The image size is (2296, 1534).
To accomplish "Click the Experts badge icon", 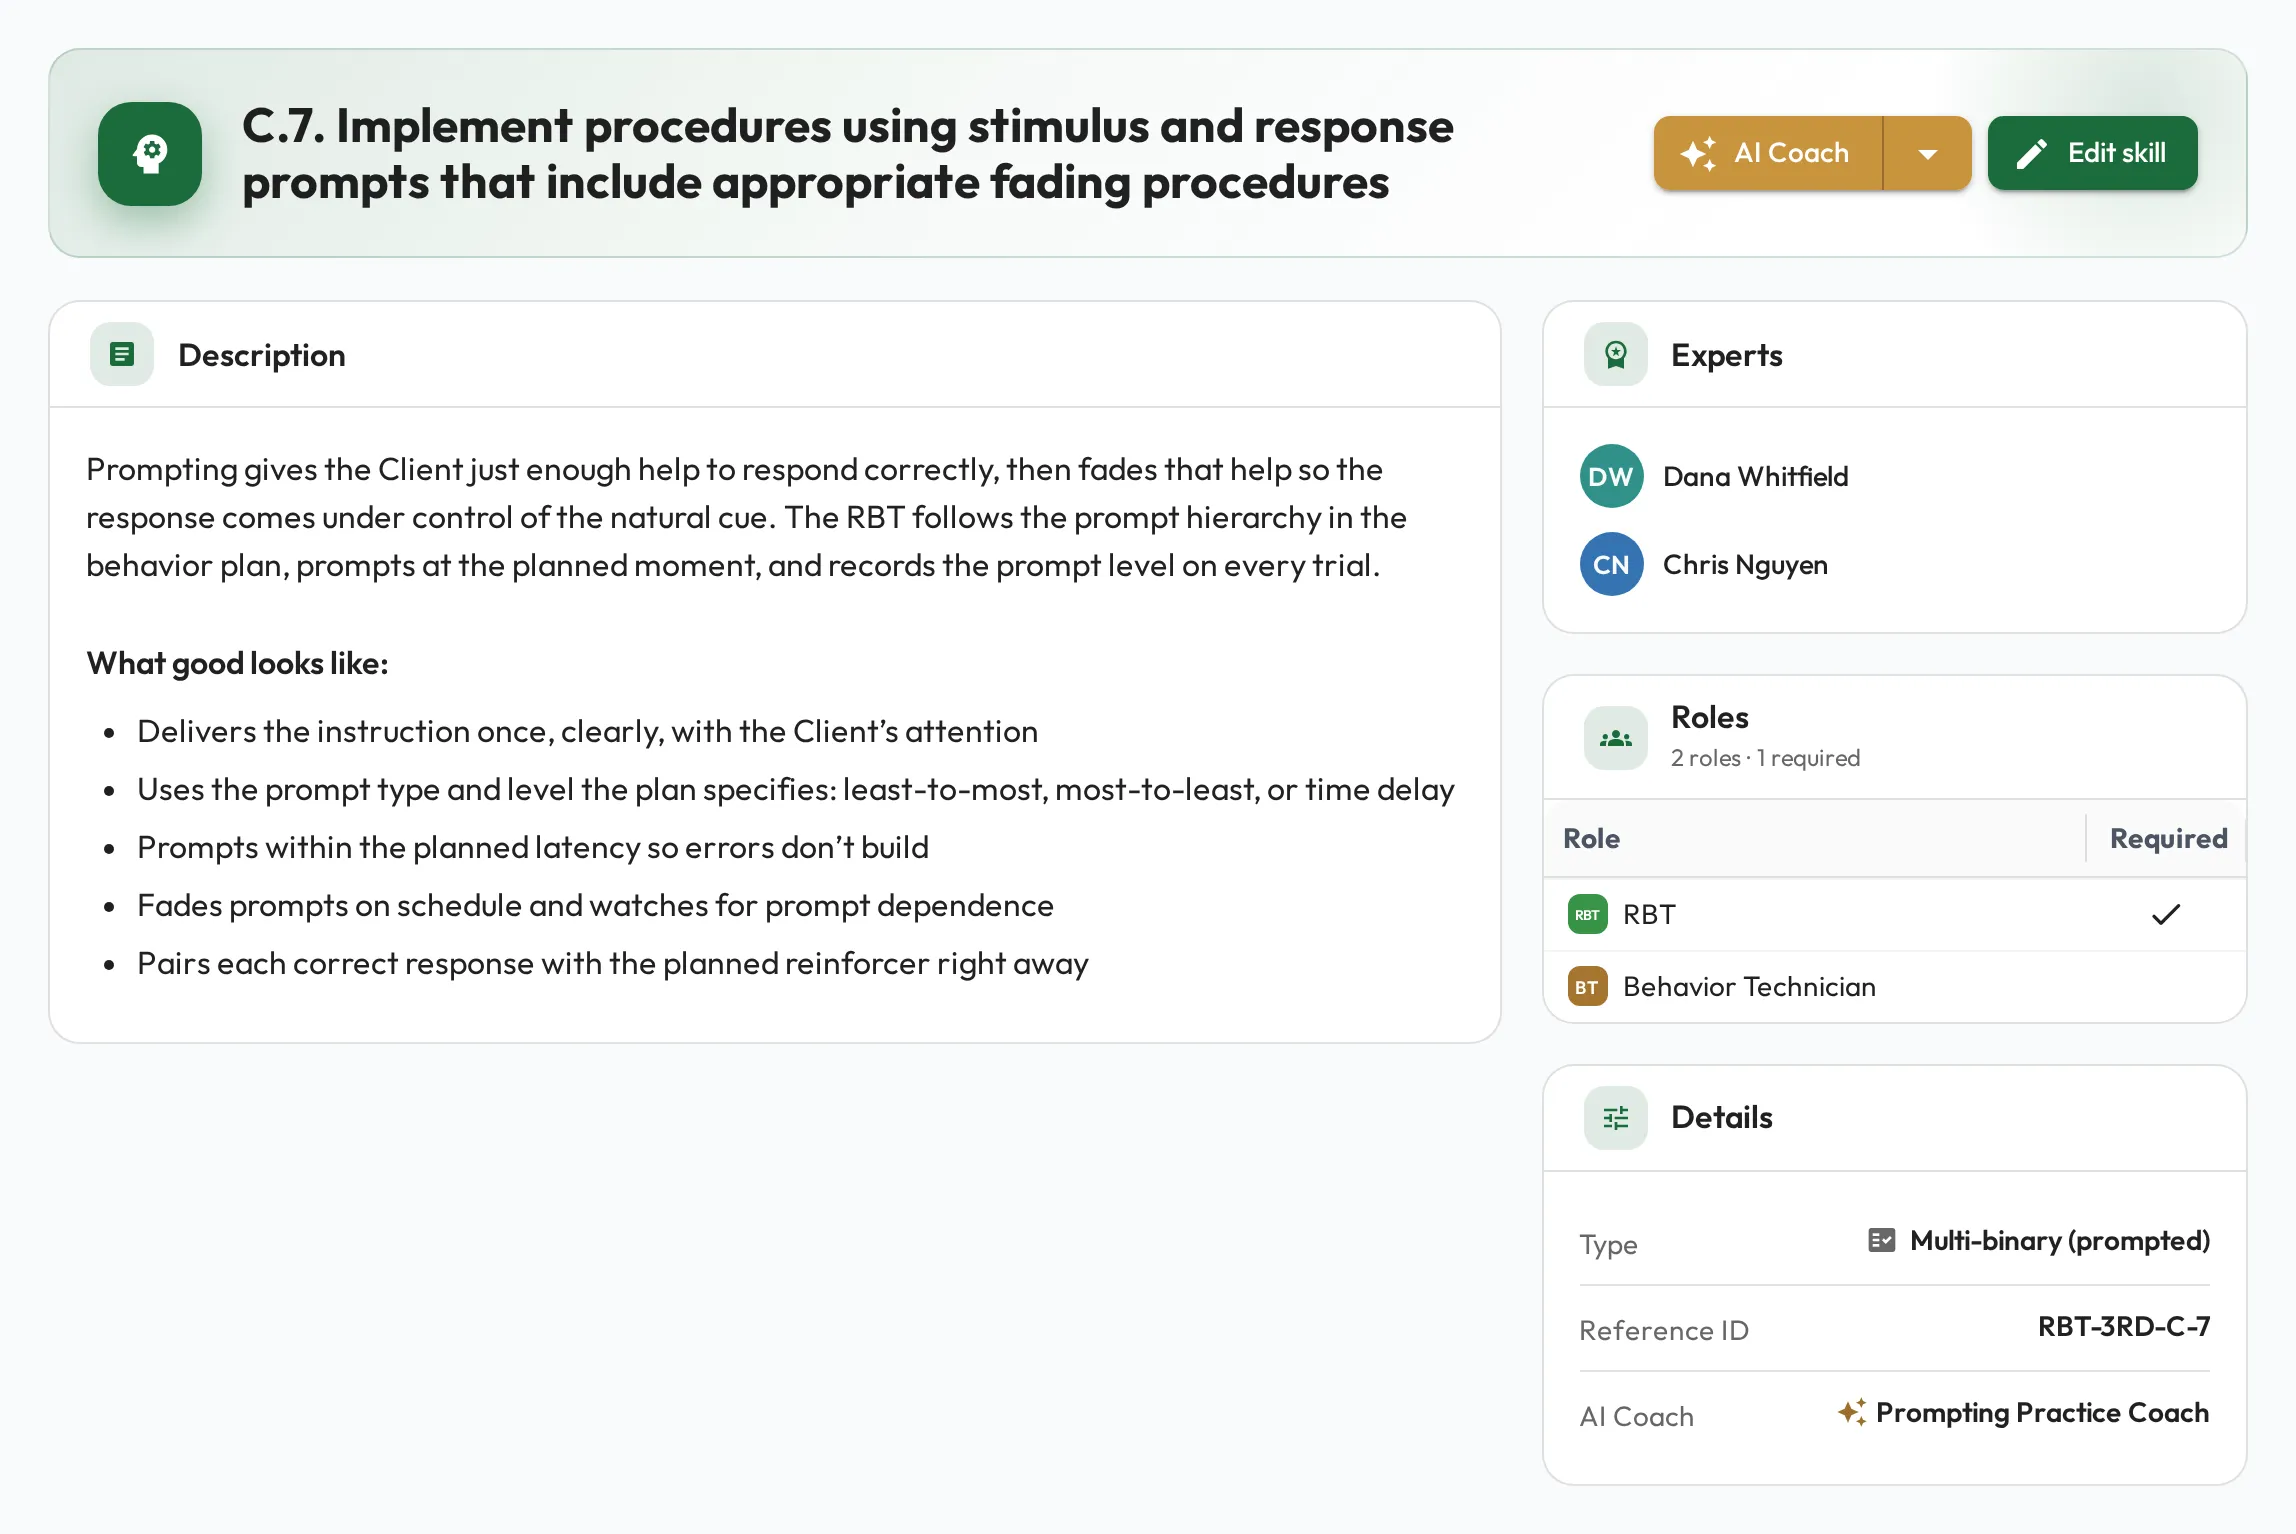I will [1615, 354].
